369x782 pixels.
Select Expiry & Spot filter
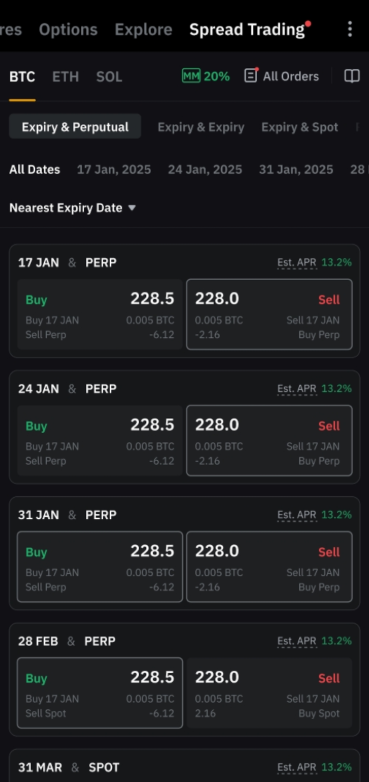300,127
